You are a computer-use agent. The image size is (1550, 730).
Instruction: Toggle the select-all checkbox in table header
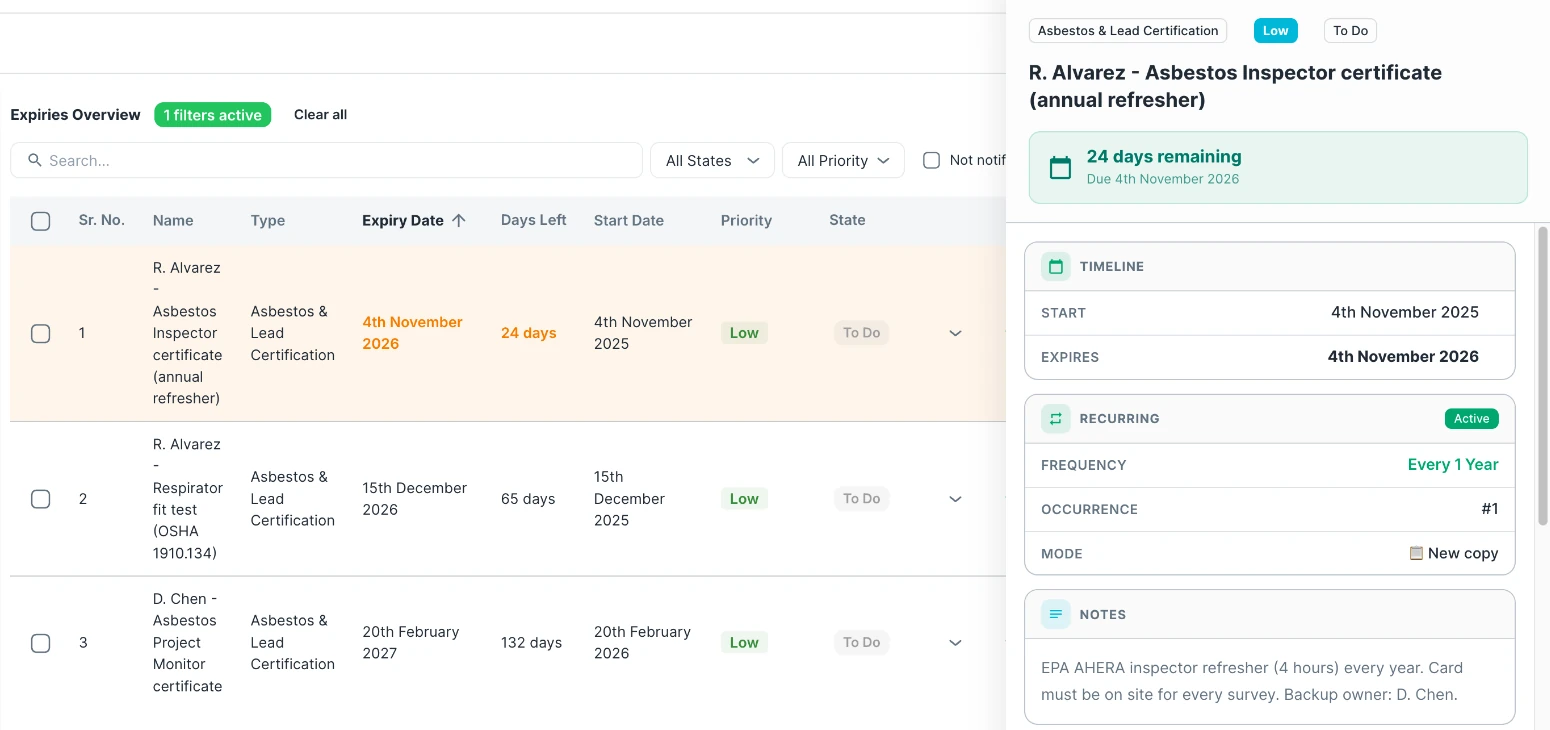pyautogui.click(x=41, y=221)
